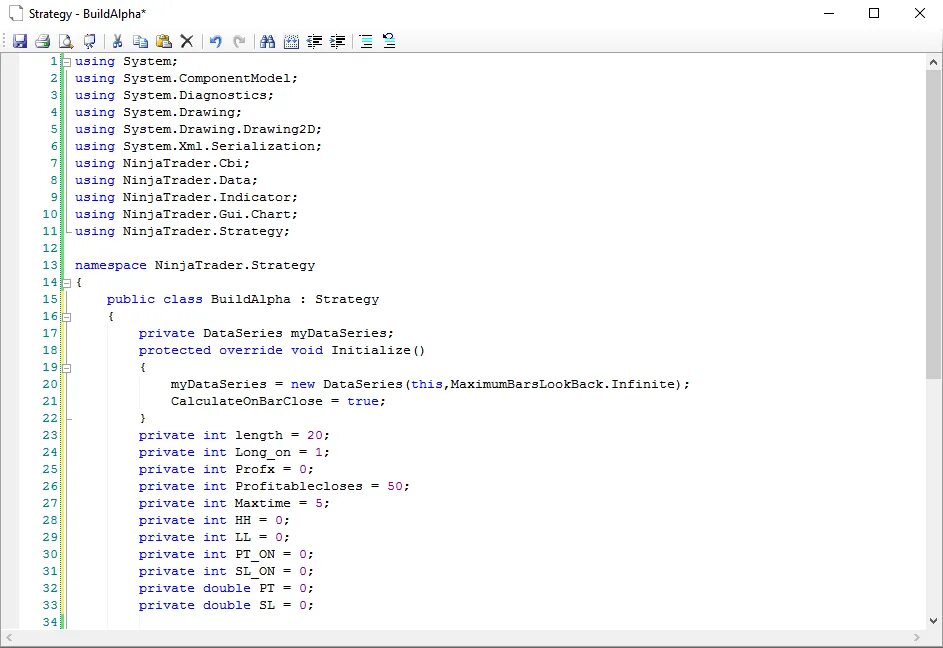Place cursor on 'using System.ComponentModel;' line

[186, 79]
